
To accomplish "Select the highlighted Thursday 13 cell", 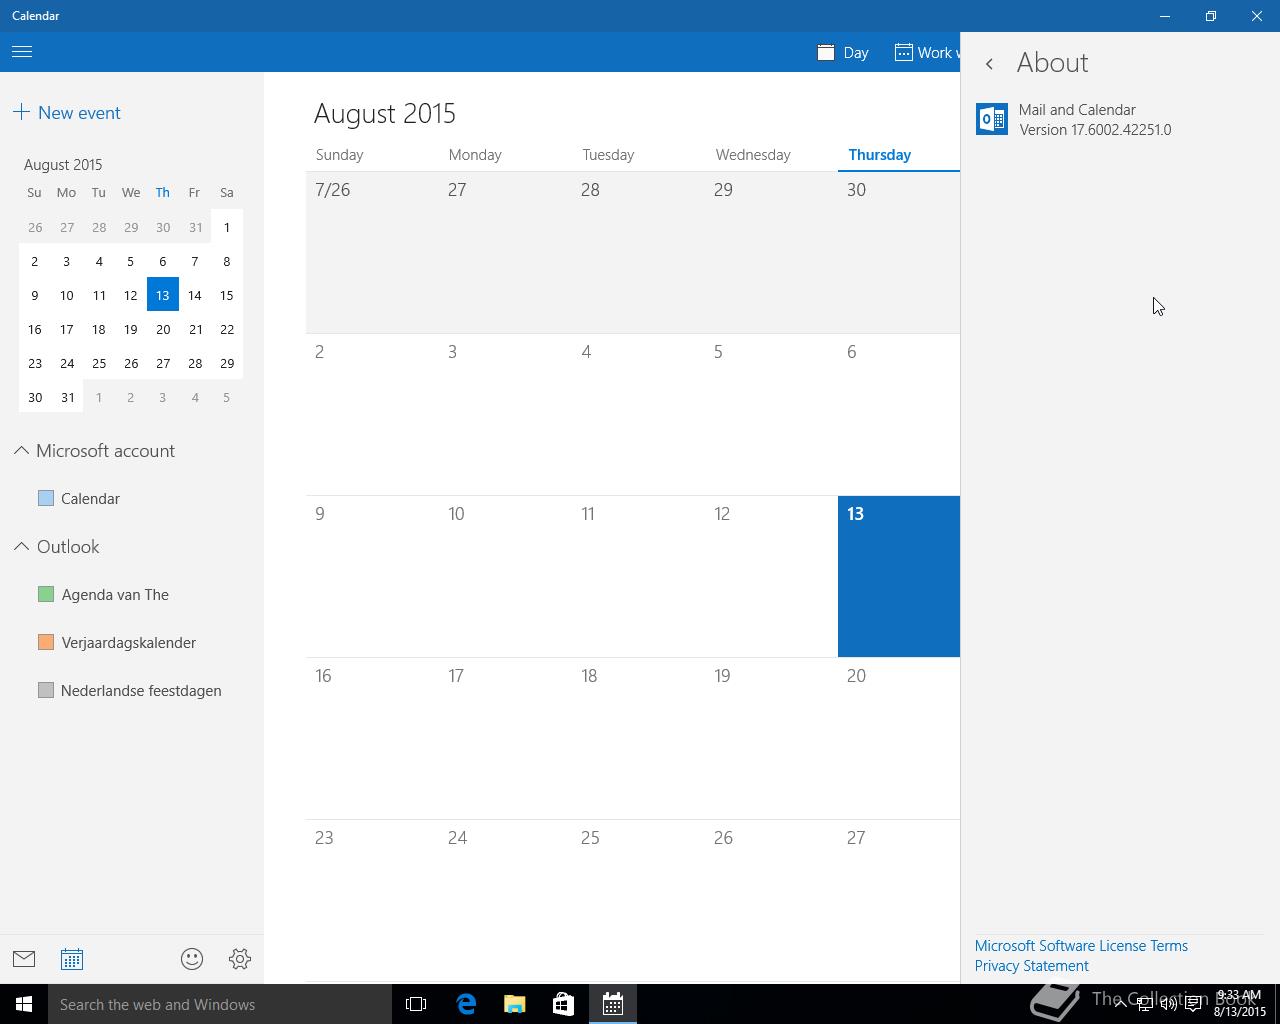I will click(x=899, y=577).
